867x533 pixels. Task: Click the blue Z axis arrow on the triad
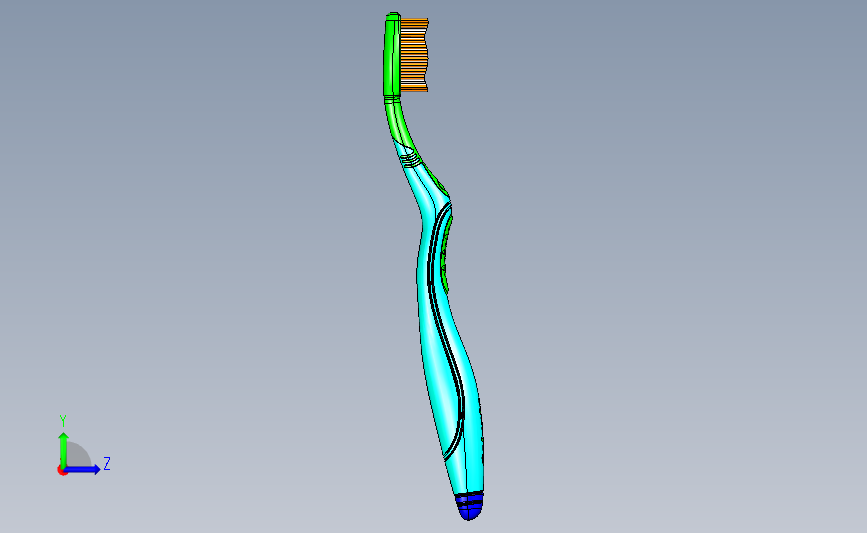[x=83, y=469]
